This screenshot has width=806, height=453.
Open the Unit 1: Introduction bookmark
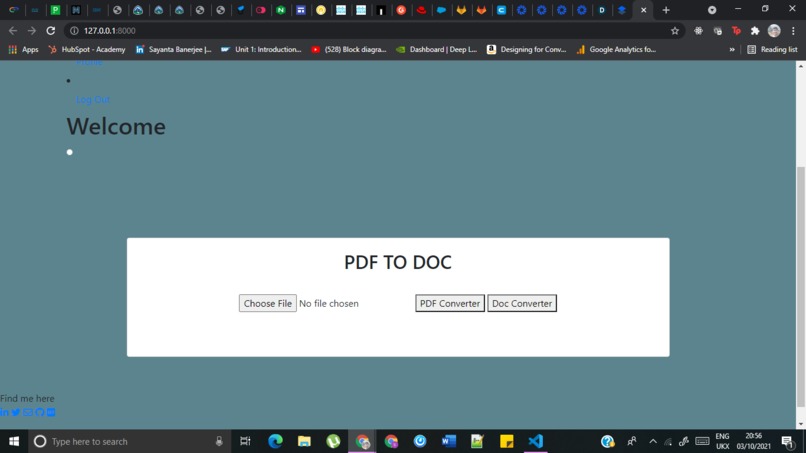[x=261, y=49]
